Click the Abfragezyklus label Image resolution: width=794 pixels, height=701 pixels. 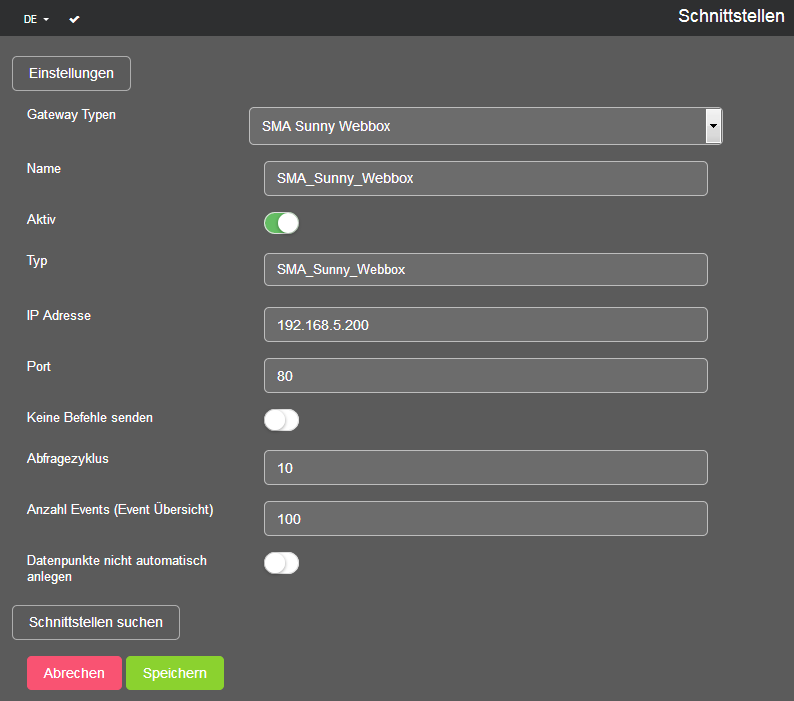(x=68, y=459)
